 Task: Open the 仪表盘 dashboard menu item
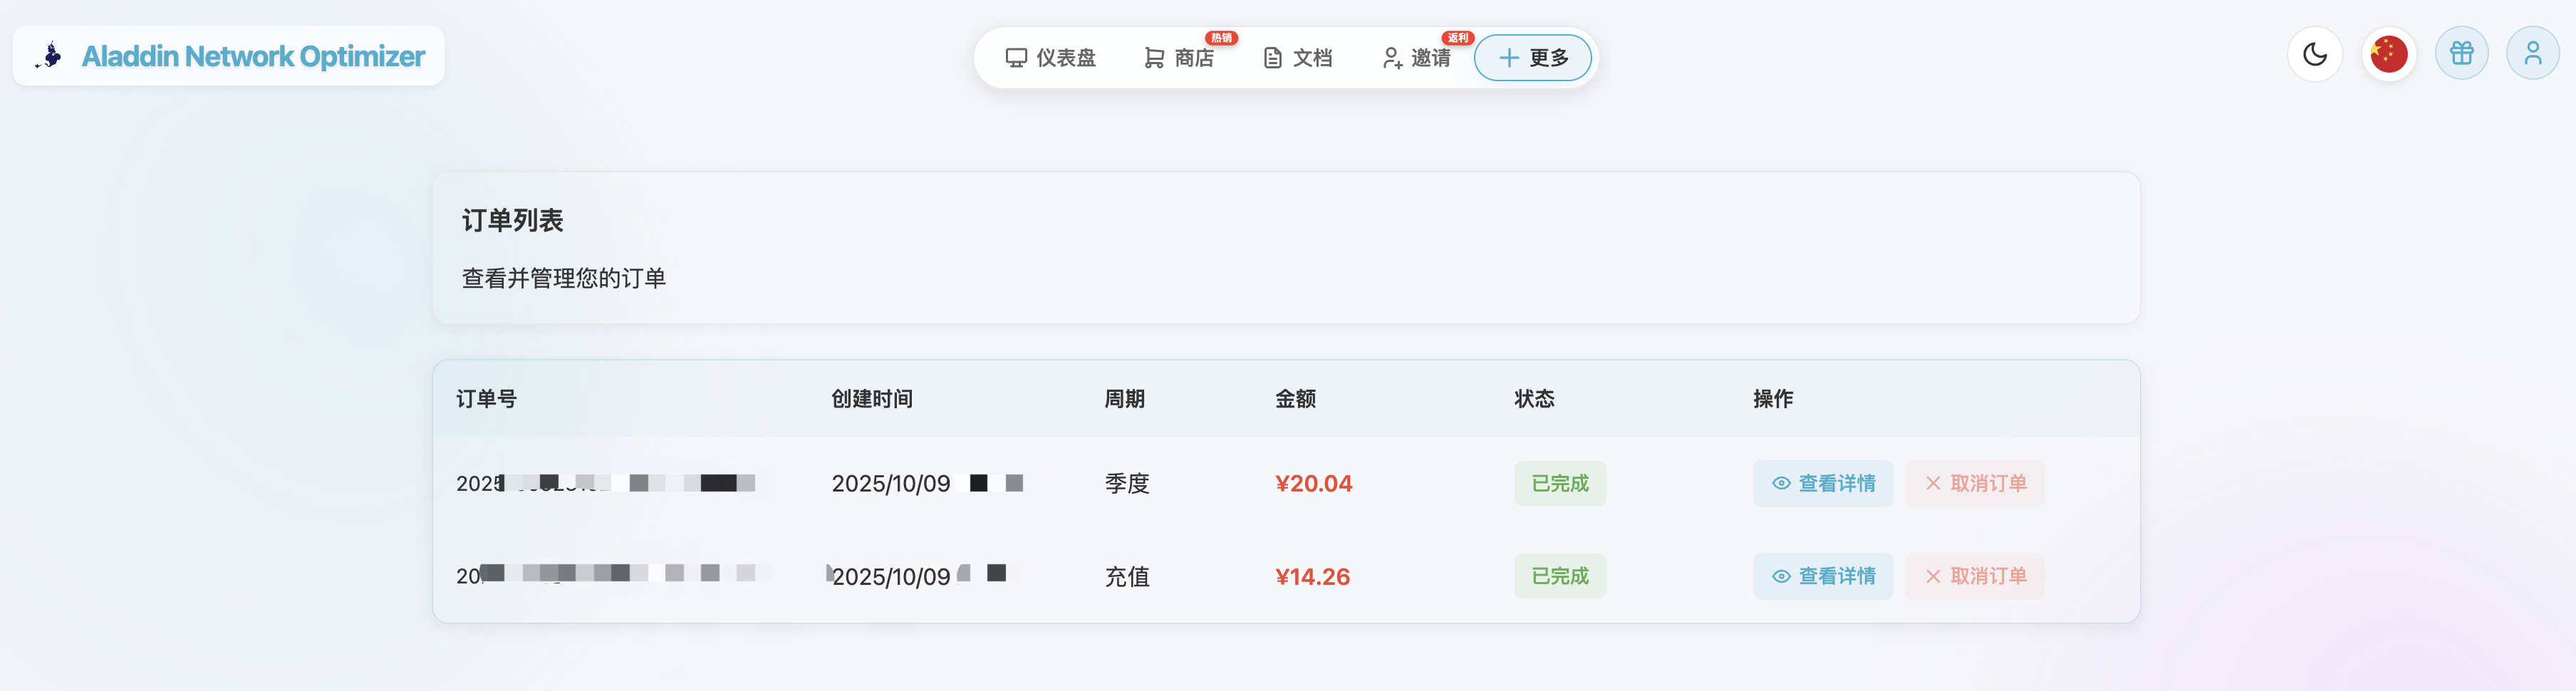tap(1050, 58)
